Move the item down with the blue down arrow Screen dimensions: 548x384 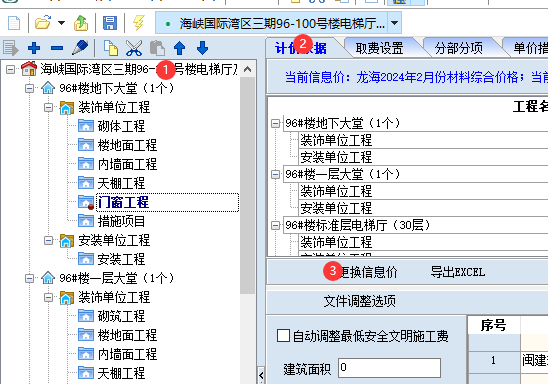click(x=202, y=48)
